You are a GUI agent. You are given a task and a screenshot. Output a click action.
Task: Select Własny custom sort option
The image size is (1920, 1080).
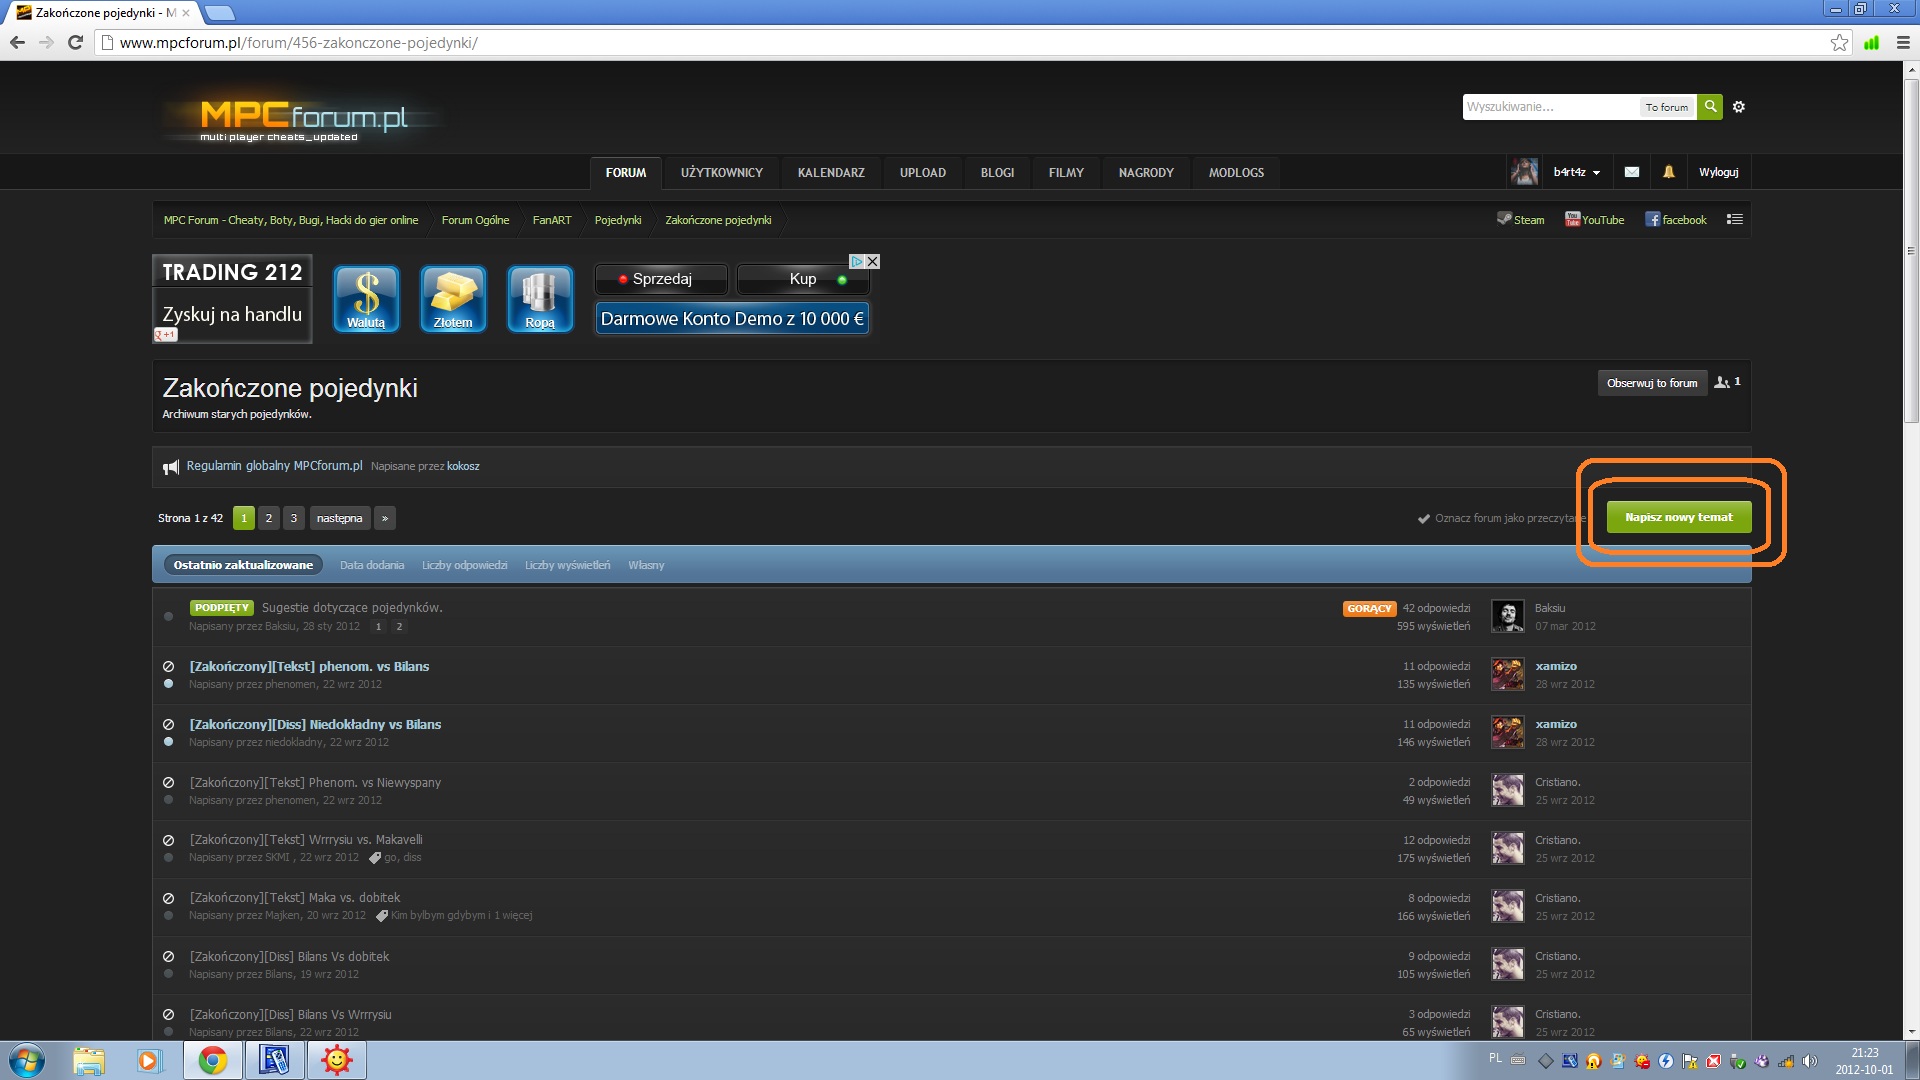[x=646, y=565]
